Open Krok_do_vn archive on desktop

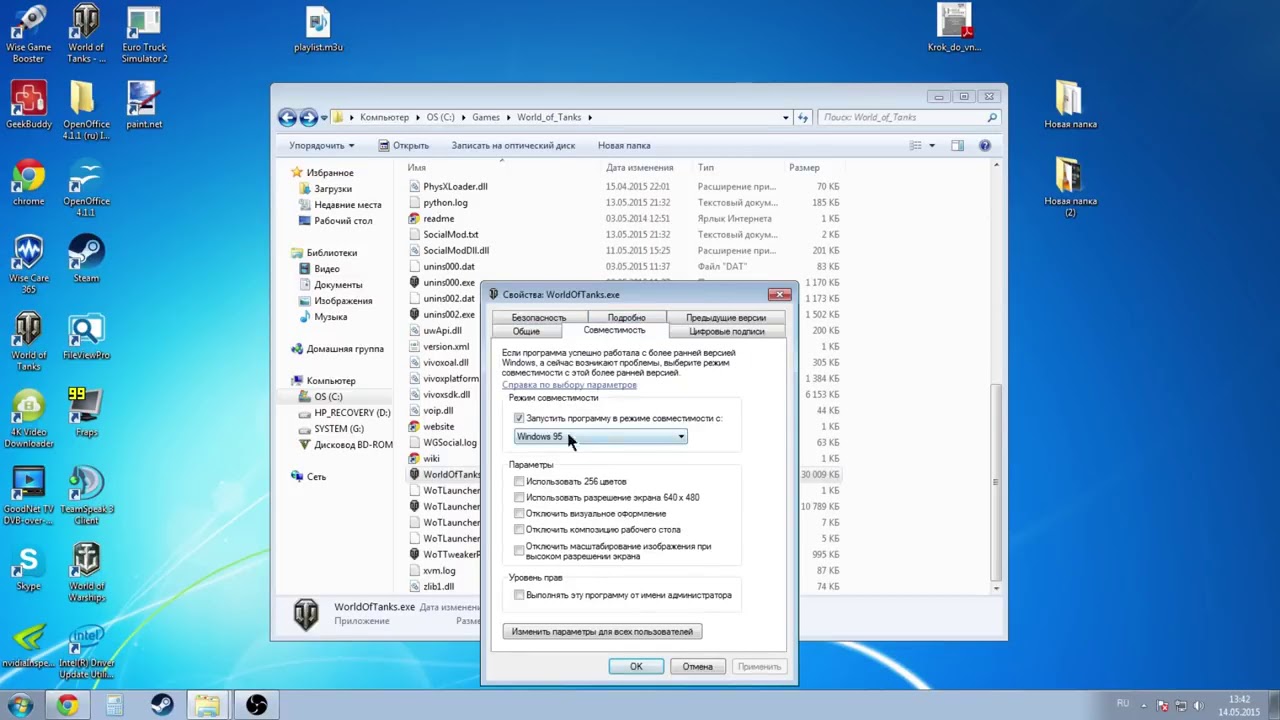[x=954, y=28]
